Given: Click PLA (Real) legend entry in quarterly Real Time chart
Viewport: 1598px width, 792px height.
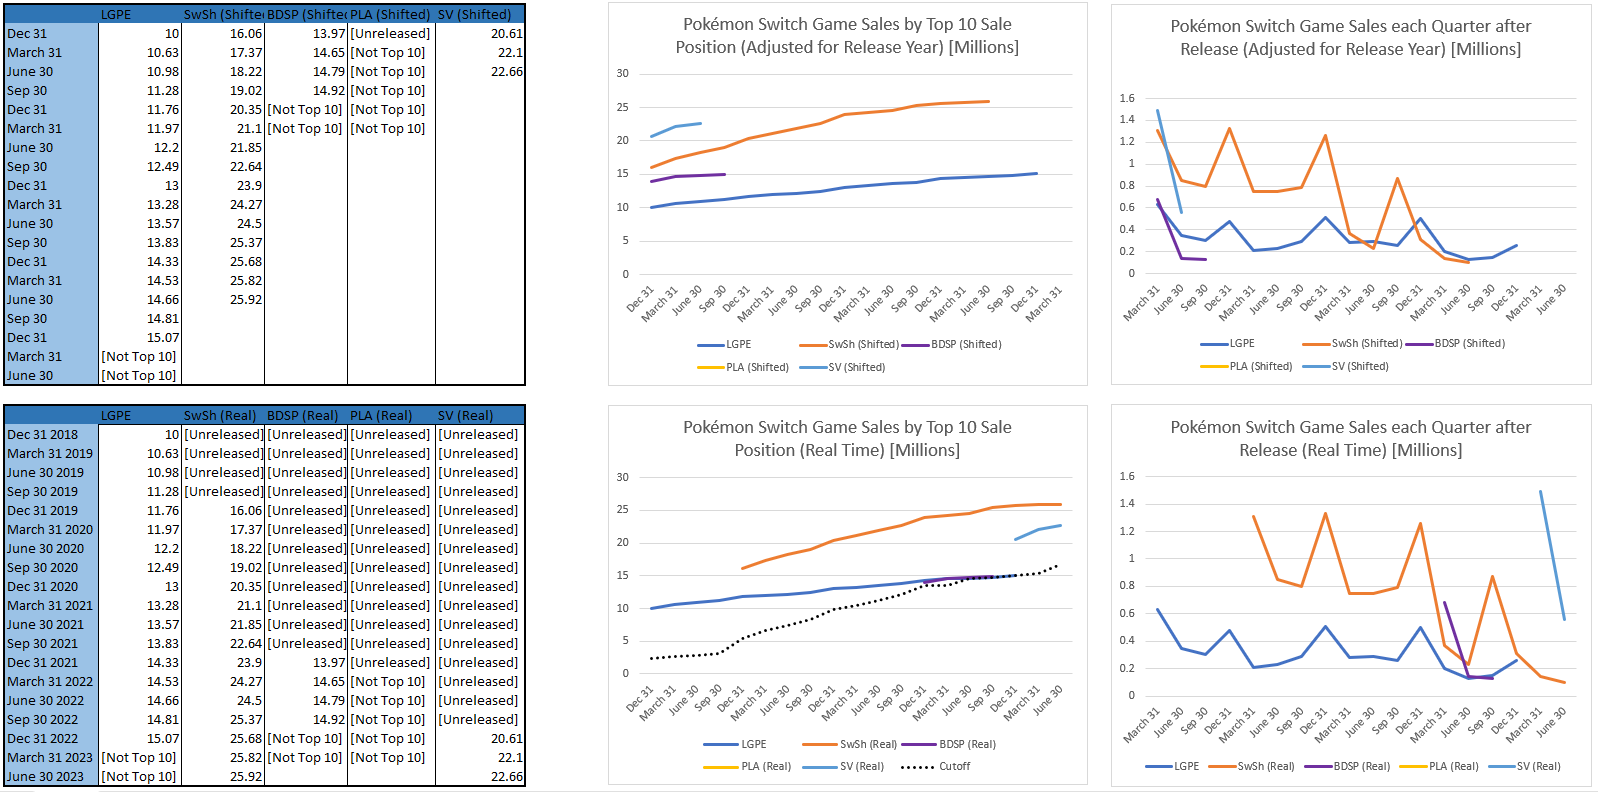Looking at the screenshot, I should 1439,766.
